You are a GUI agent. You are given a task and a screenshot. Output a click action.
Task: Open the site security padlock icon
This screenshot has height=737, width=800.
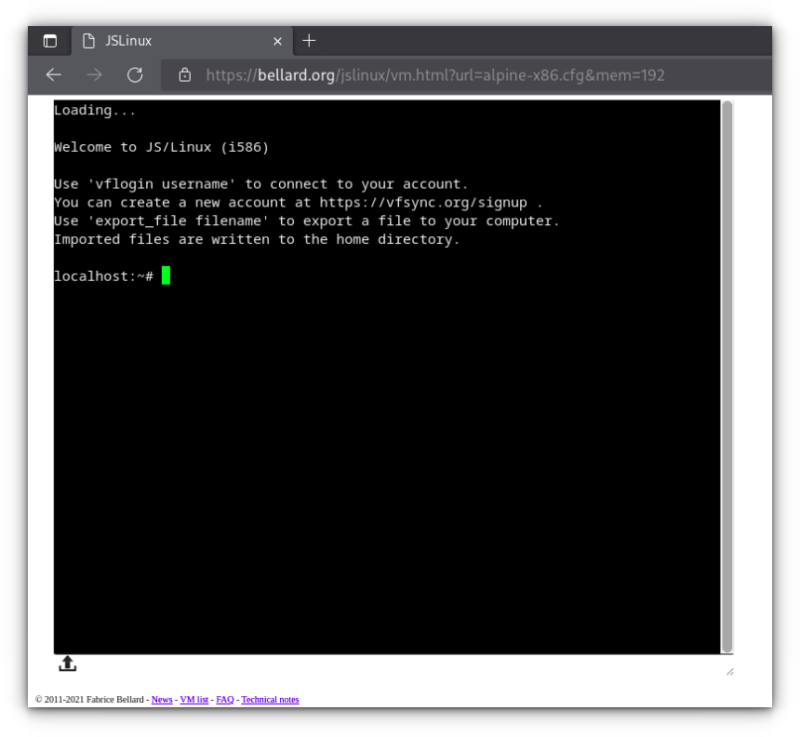point(185,75)
